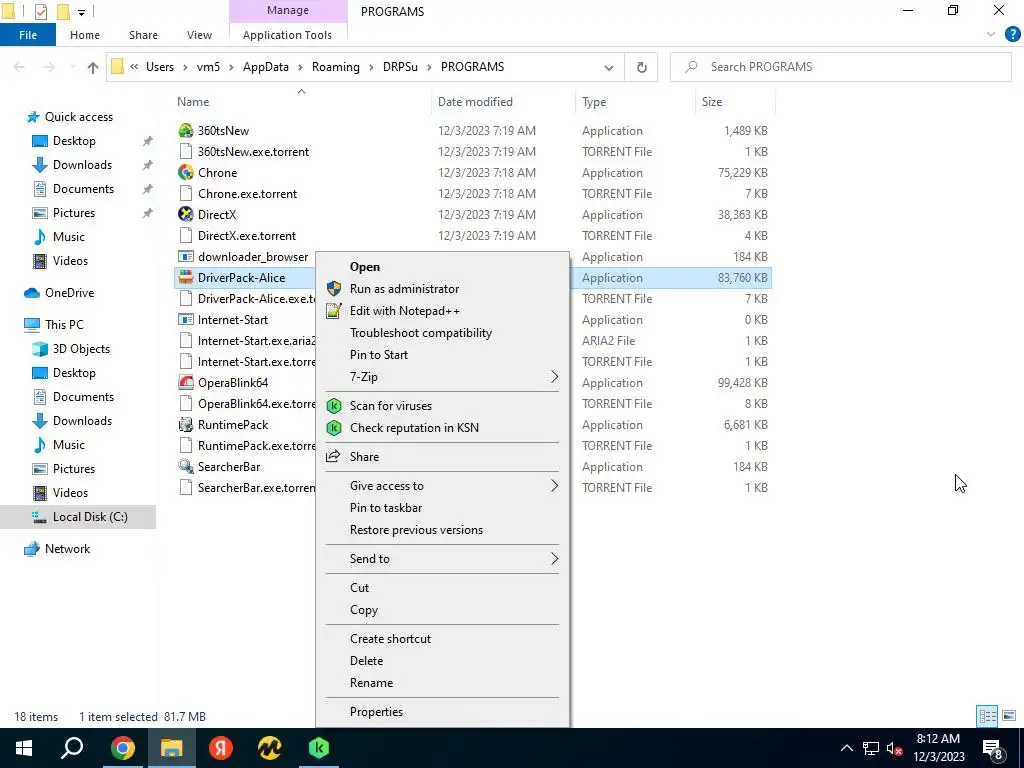The width and height of the screenshot is (1024, 768).
Task: Open the Help question mark icon
Action: (1012, 35)
